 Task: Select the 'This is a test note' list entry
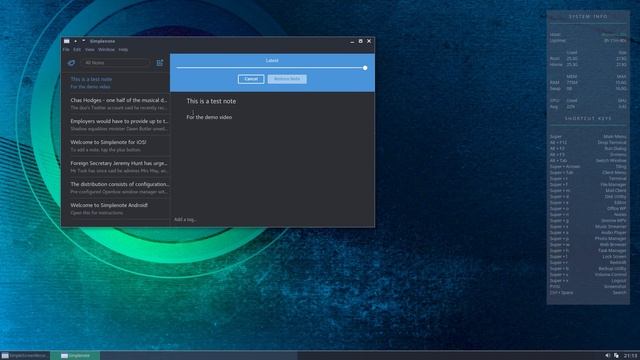pyautogui.click(x=116, y=83)
